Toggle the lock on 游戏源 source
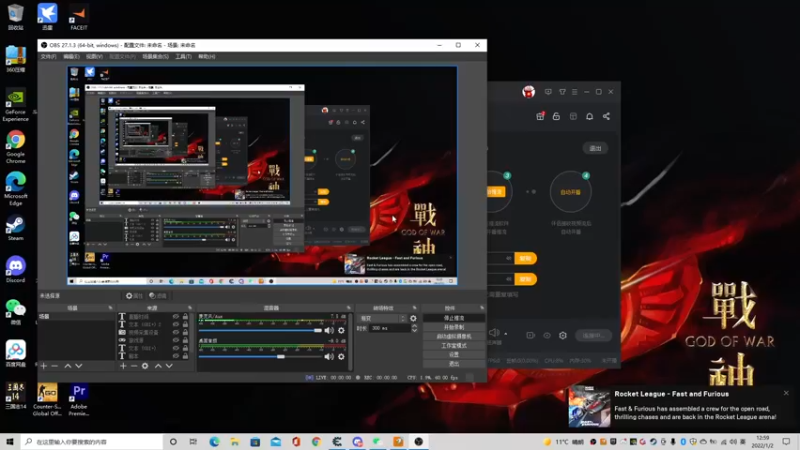The width and height of the screenshot is (800, 450). coord(185,340)
